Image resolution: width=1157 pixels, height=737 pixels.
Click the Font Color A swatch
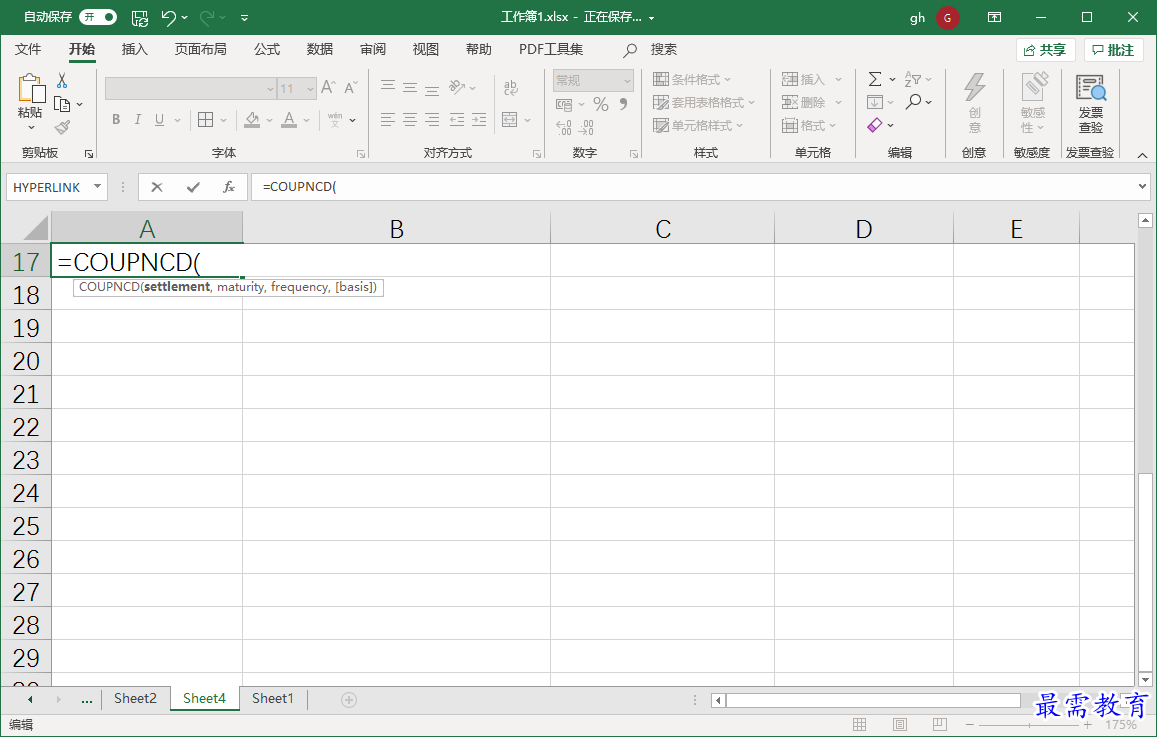[289, 120]
